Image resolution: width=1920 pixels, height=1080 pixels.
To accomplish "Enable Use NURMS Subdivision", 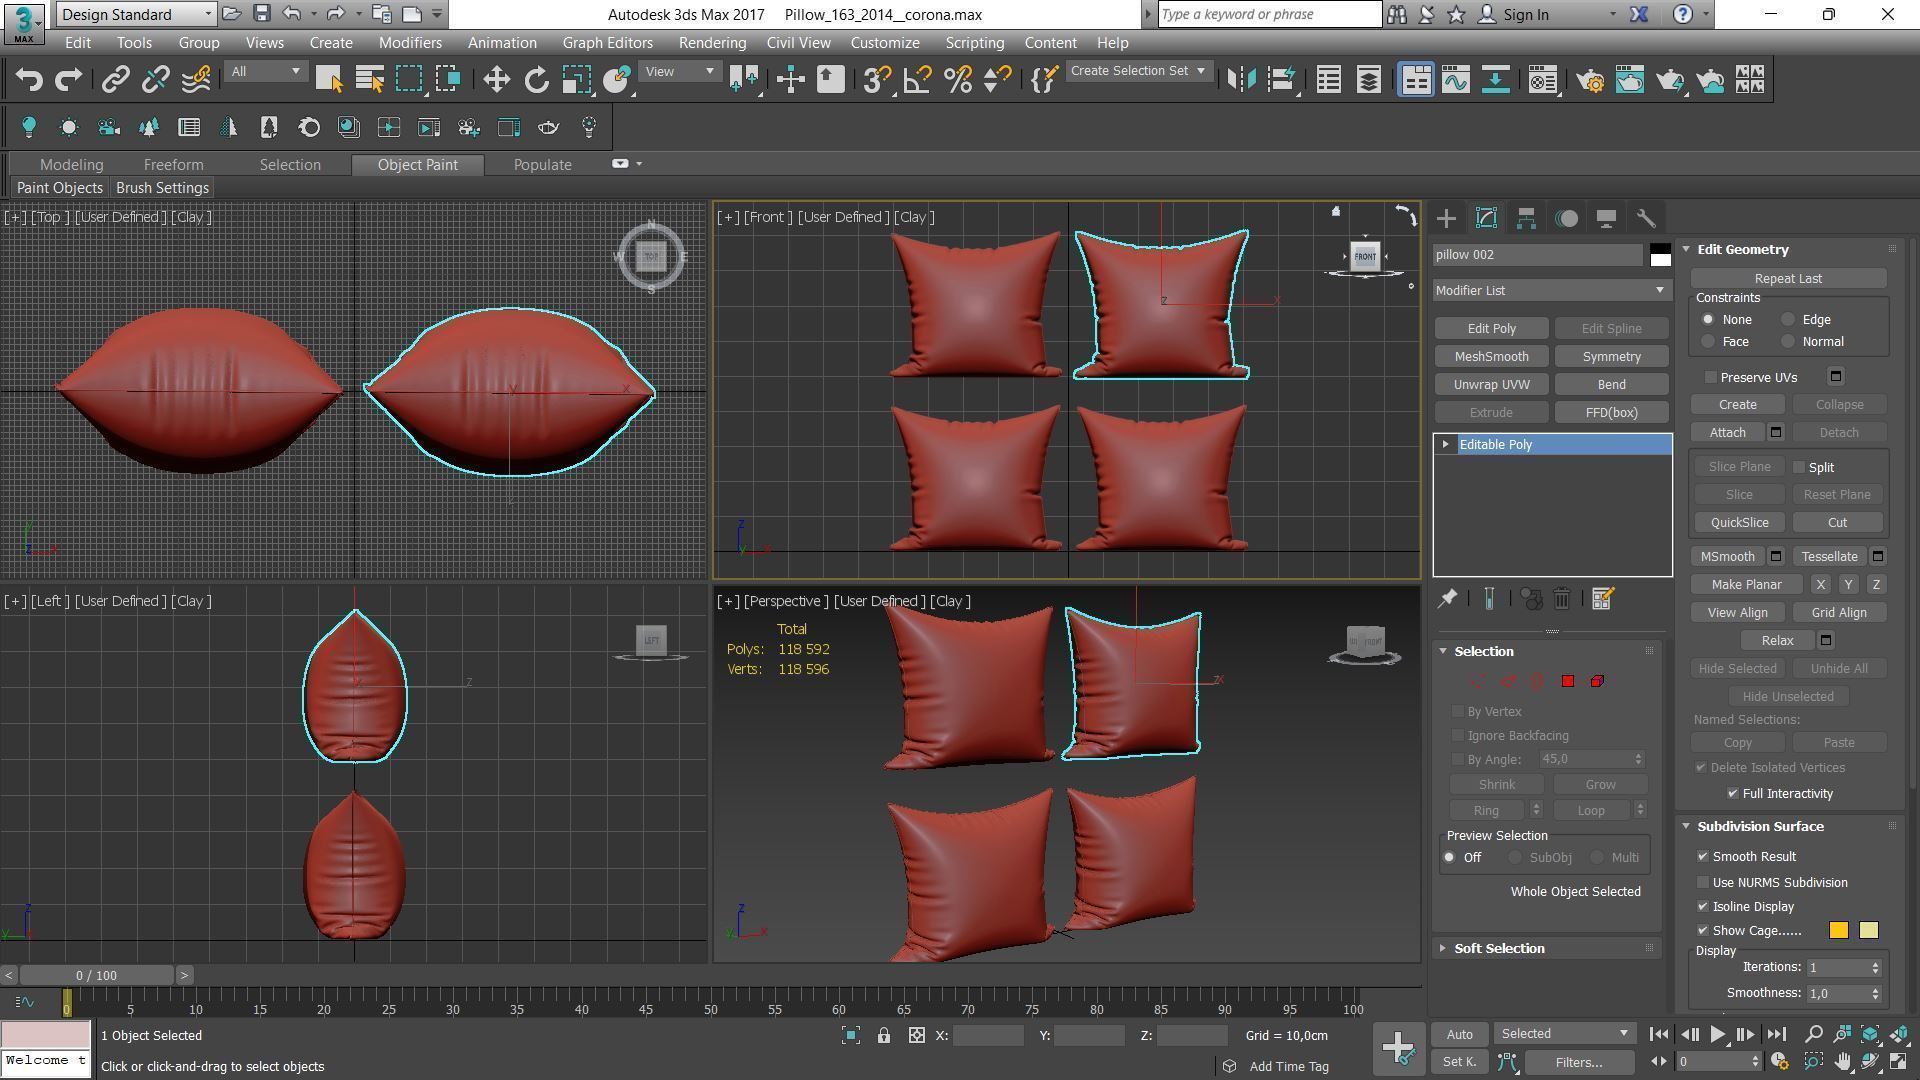I will point(1703,883).
